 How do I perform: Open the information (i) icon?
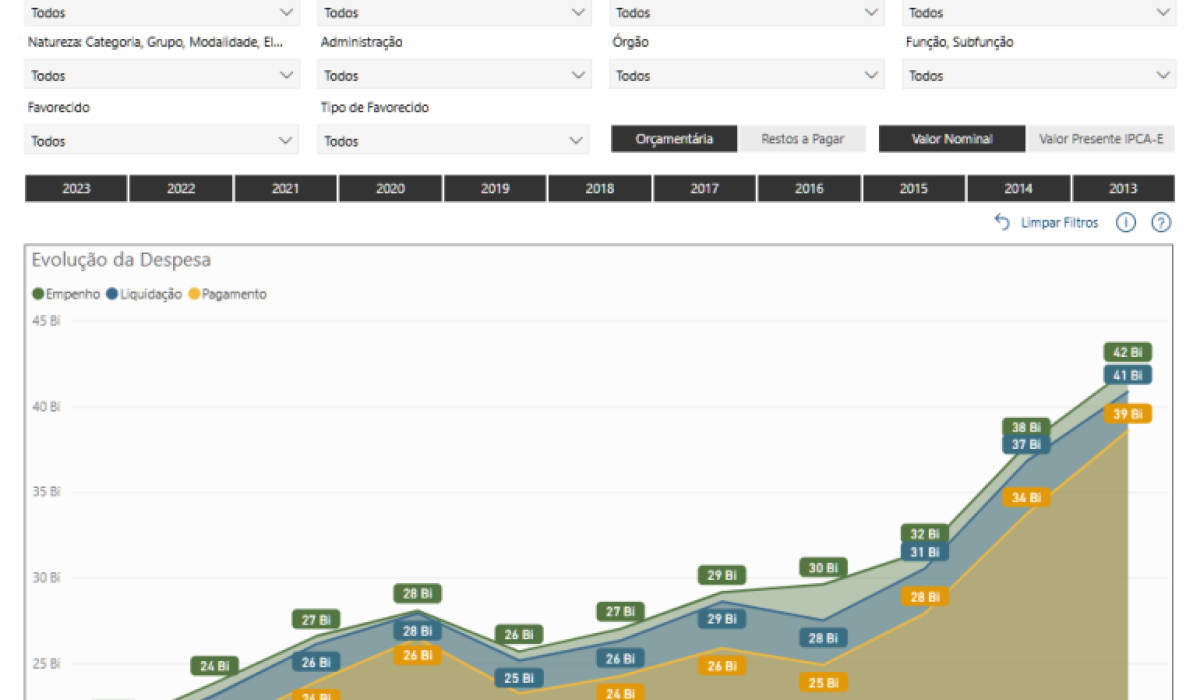[x=1126, y=223]
